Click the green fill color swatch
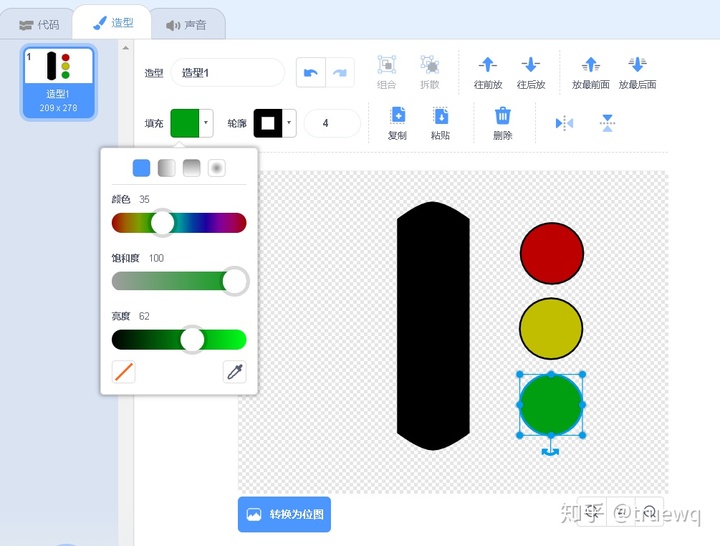720x546 pixels. [x=185, y=123]
